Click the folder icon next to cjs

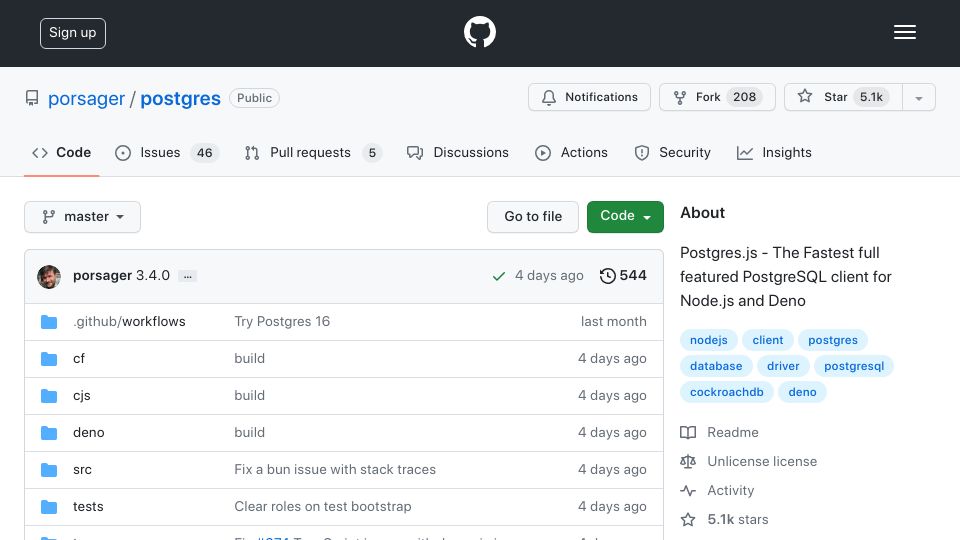[49, 396]
